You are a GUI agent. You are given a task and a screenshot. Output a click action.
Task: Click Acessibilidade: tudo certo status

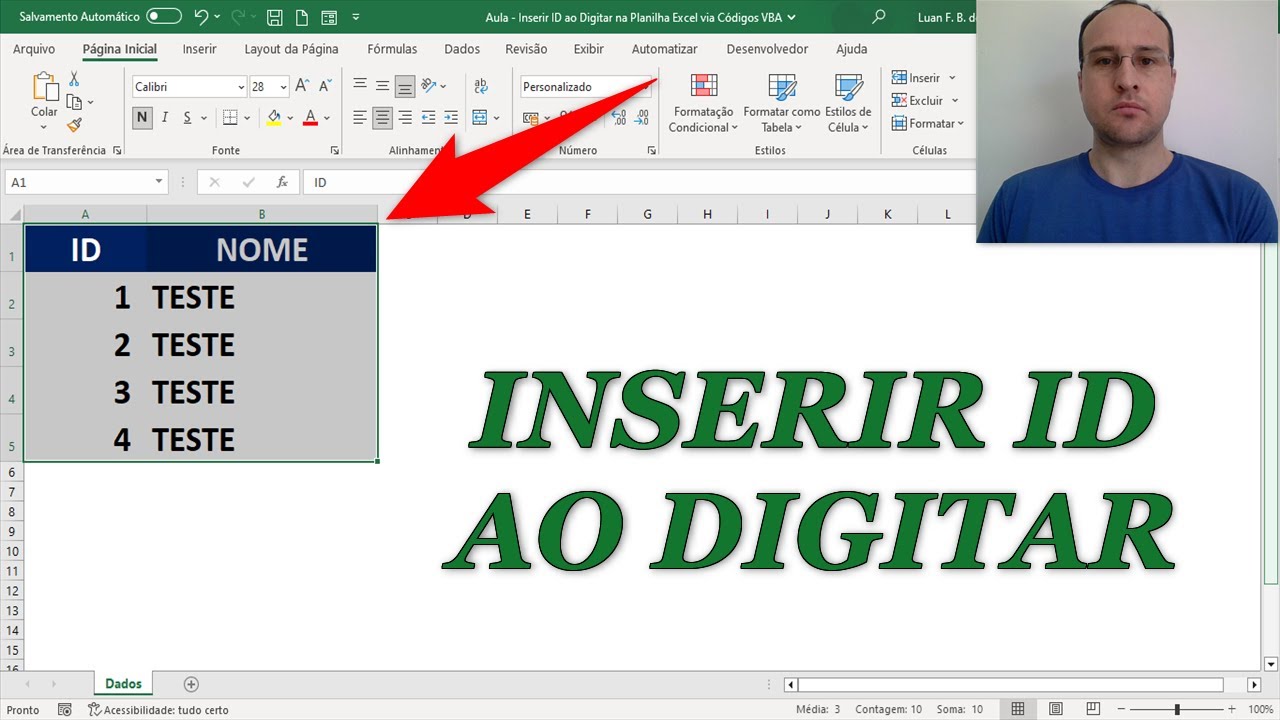pos(158,710)
